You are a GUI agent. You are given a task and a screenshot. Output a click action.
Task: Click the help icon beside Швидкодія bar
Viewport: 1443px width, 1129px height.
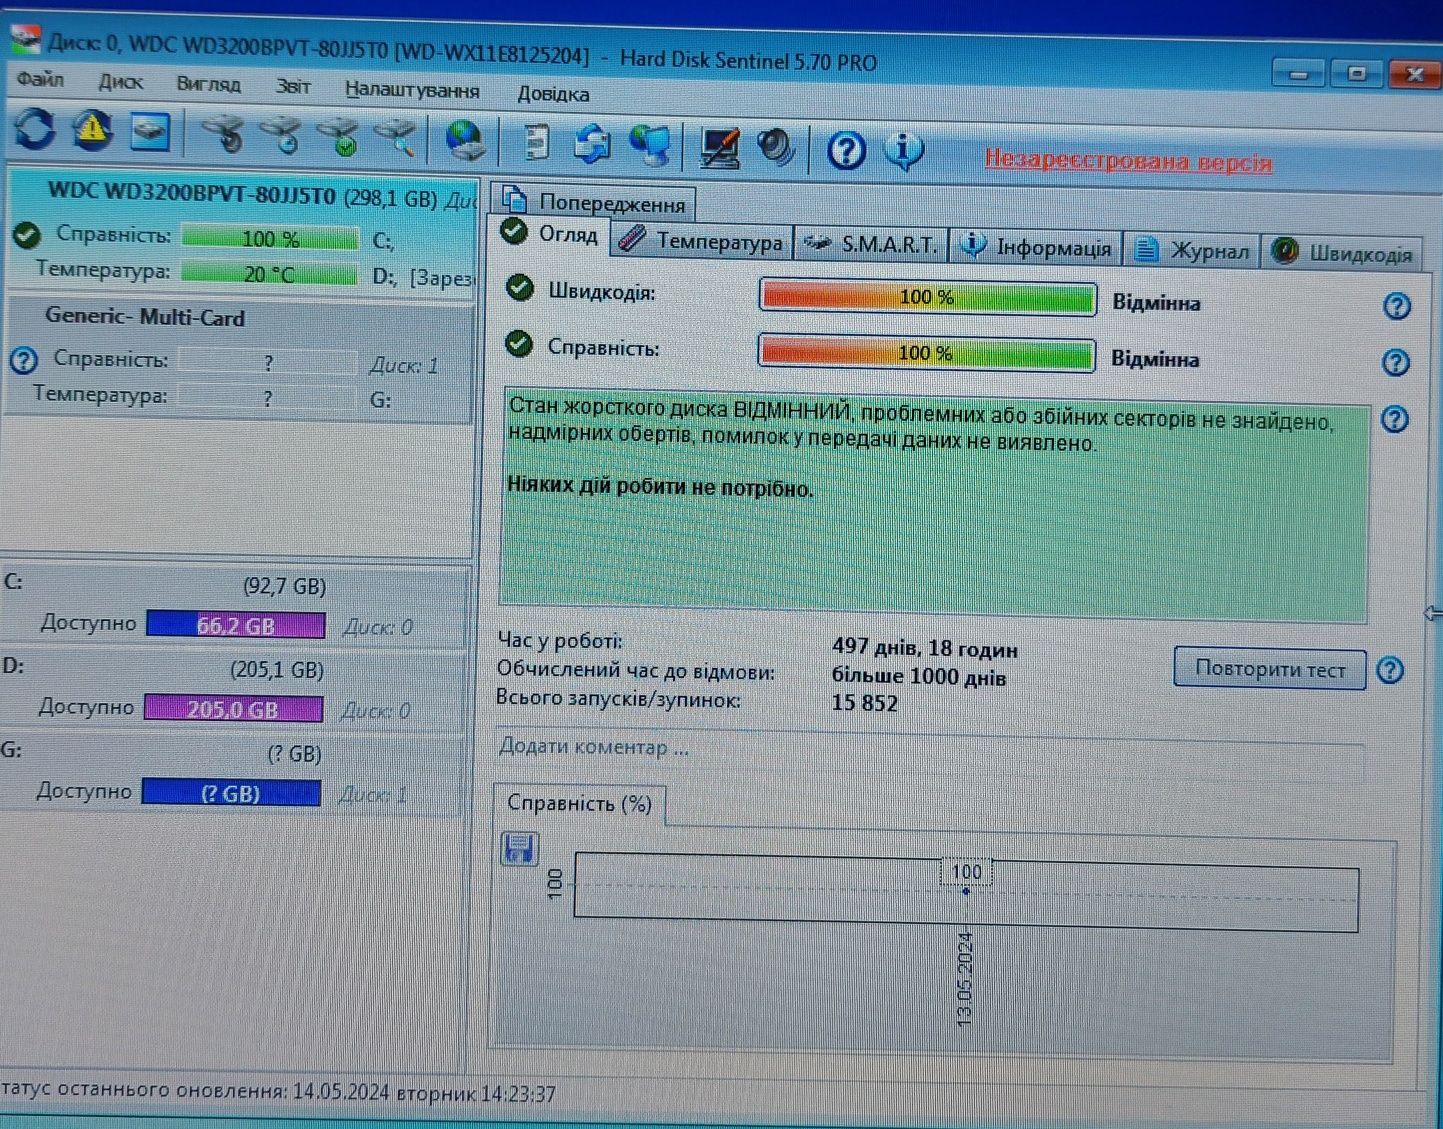(1397, 306)
